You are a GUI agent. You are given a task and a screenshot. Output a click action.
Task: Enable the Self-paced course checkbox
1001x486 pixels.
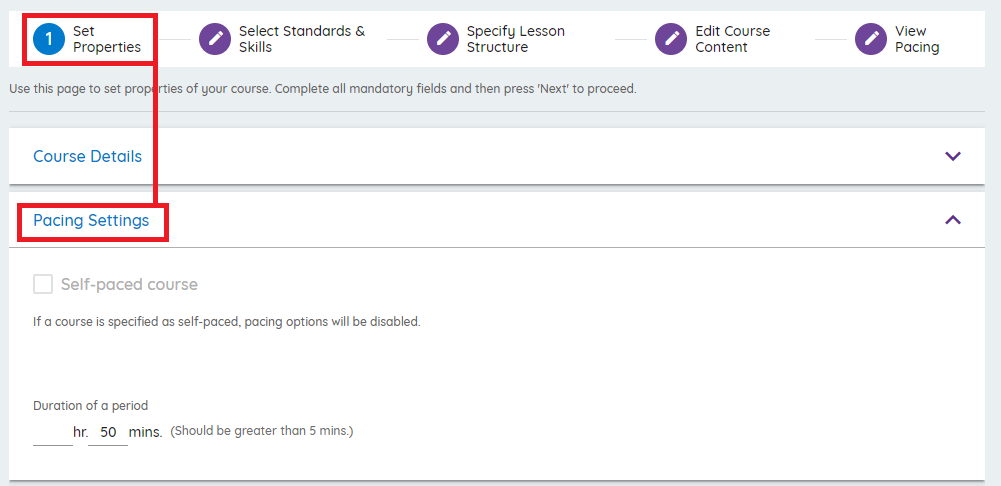(43, 284)
